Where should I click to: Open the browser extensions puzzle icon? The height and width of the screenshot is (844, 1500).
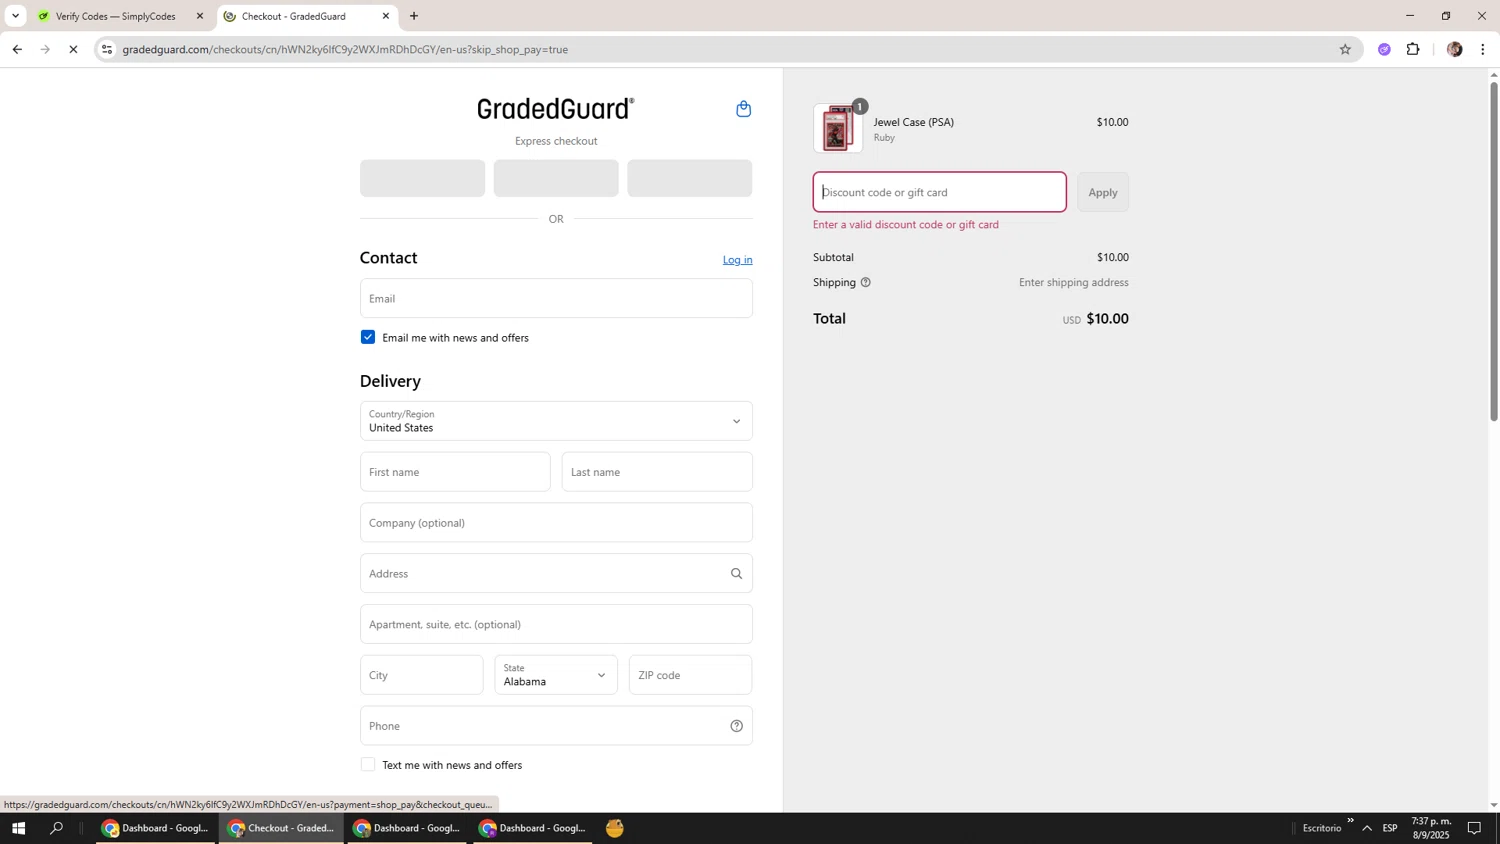(1413, 49)
